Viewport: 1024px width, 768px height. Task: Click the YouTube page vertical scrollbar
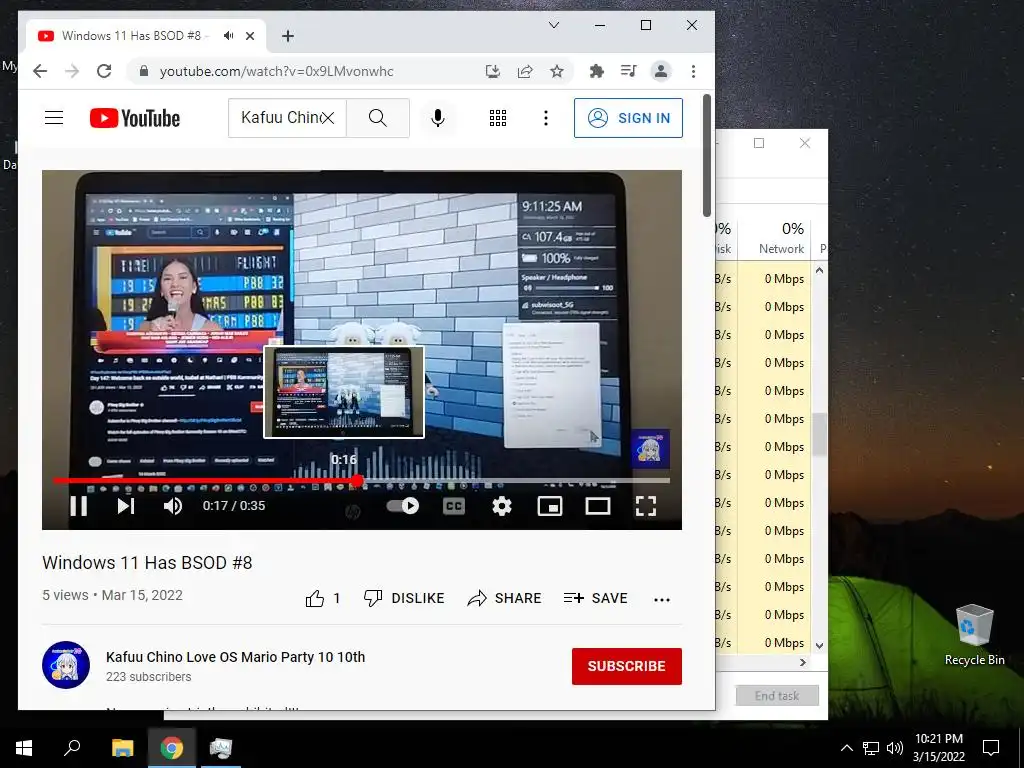[707, 155]
